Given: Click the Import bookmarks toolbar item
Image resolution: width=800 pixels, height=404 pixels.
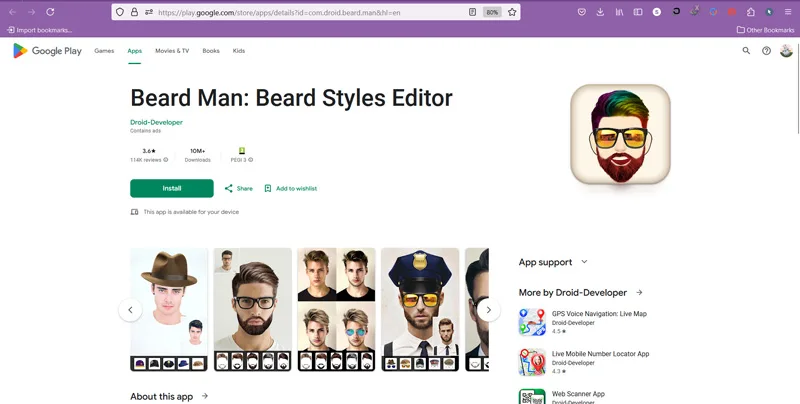Looking at the screenshot, I should 39,30.
